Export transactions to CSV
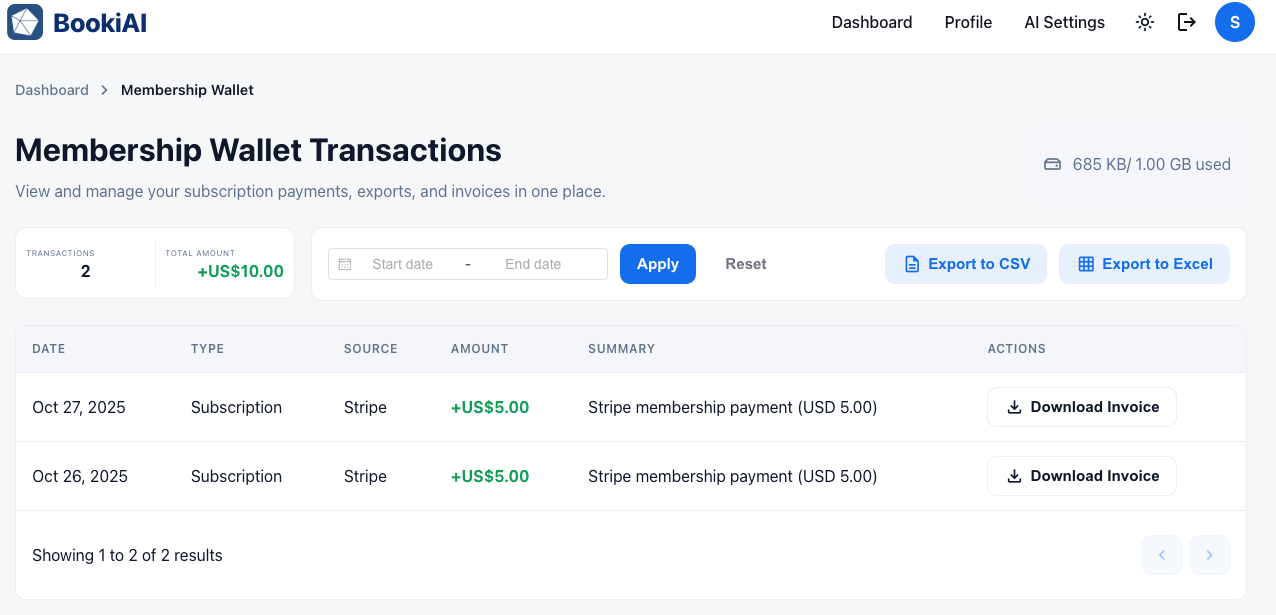 (966, 264)
